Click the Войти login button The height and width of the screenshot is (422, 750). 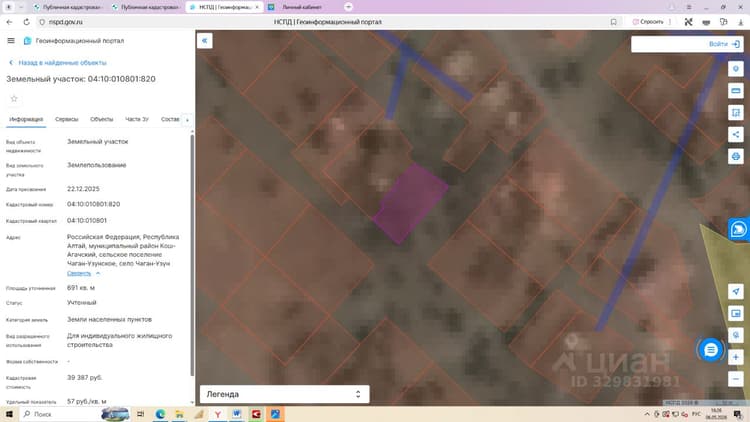pyautogui.click(x=724, y=44)
